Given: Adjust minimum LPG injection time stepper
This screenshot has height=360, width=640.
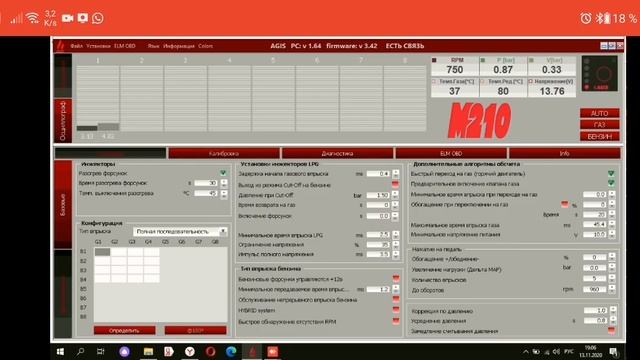Looking at the screenshot, I should (396, 235).
